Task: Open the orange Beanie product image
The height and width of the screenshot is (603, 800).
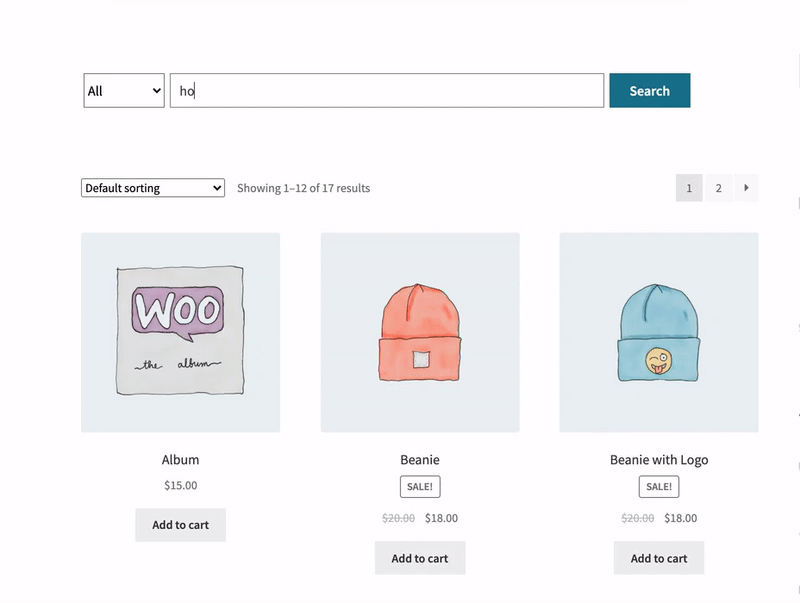Action: coord(419,332)
